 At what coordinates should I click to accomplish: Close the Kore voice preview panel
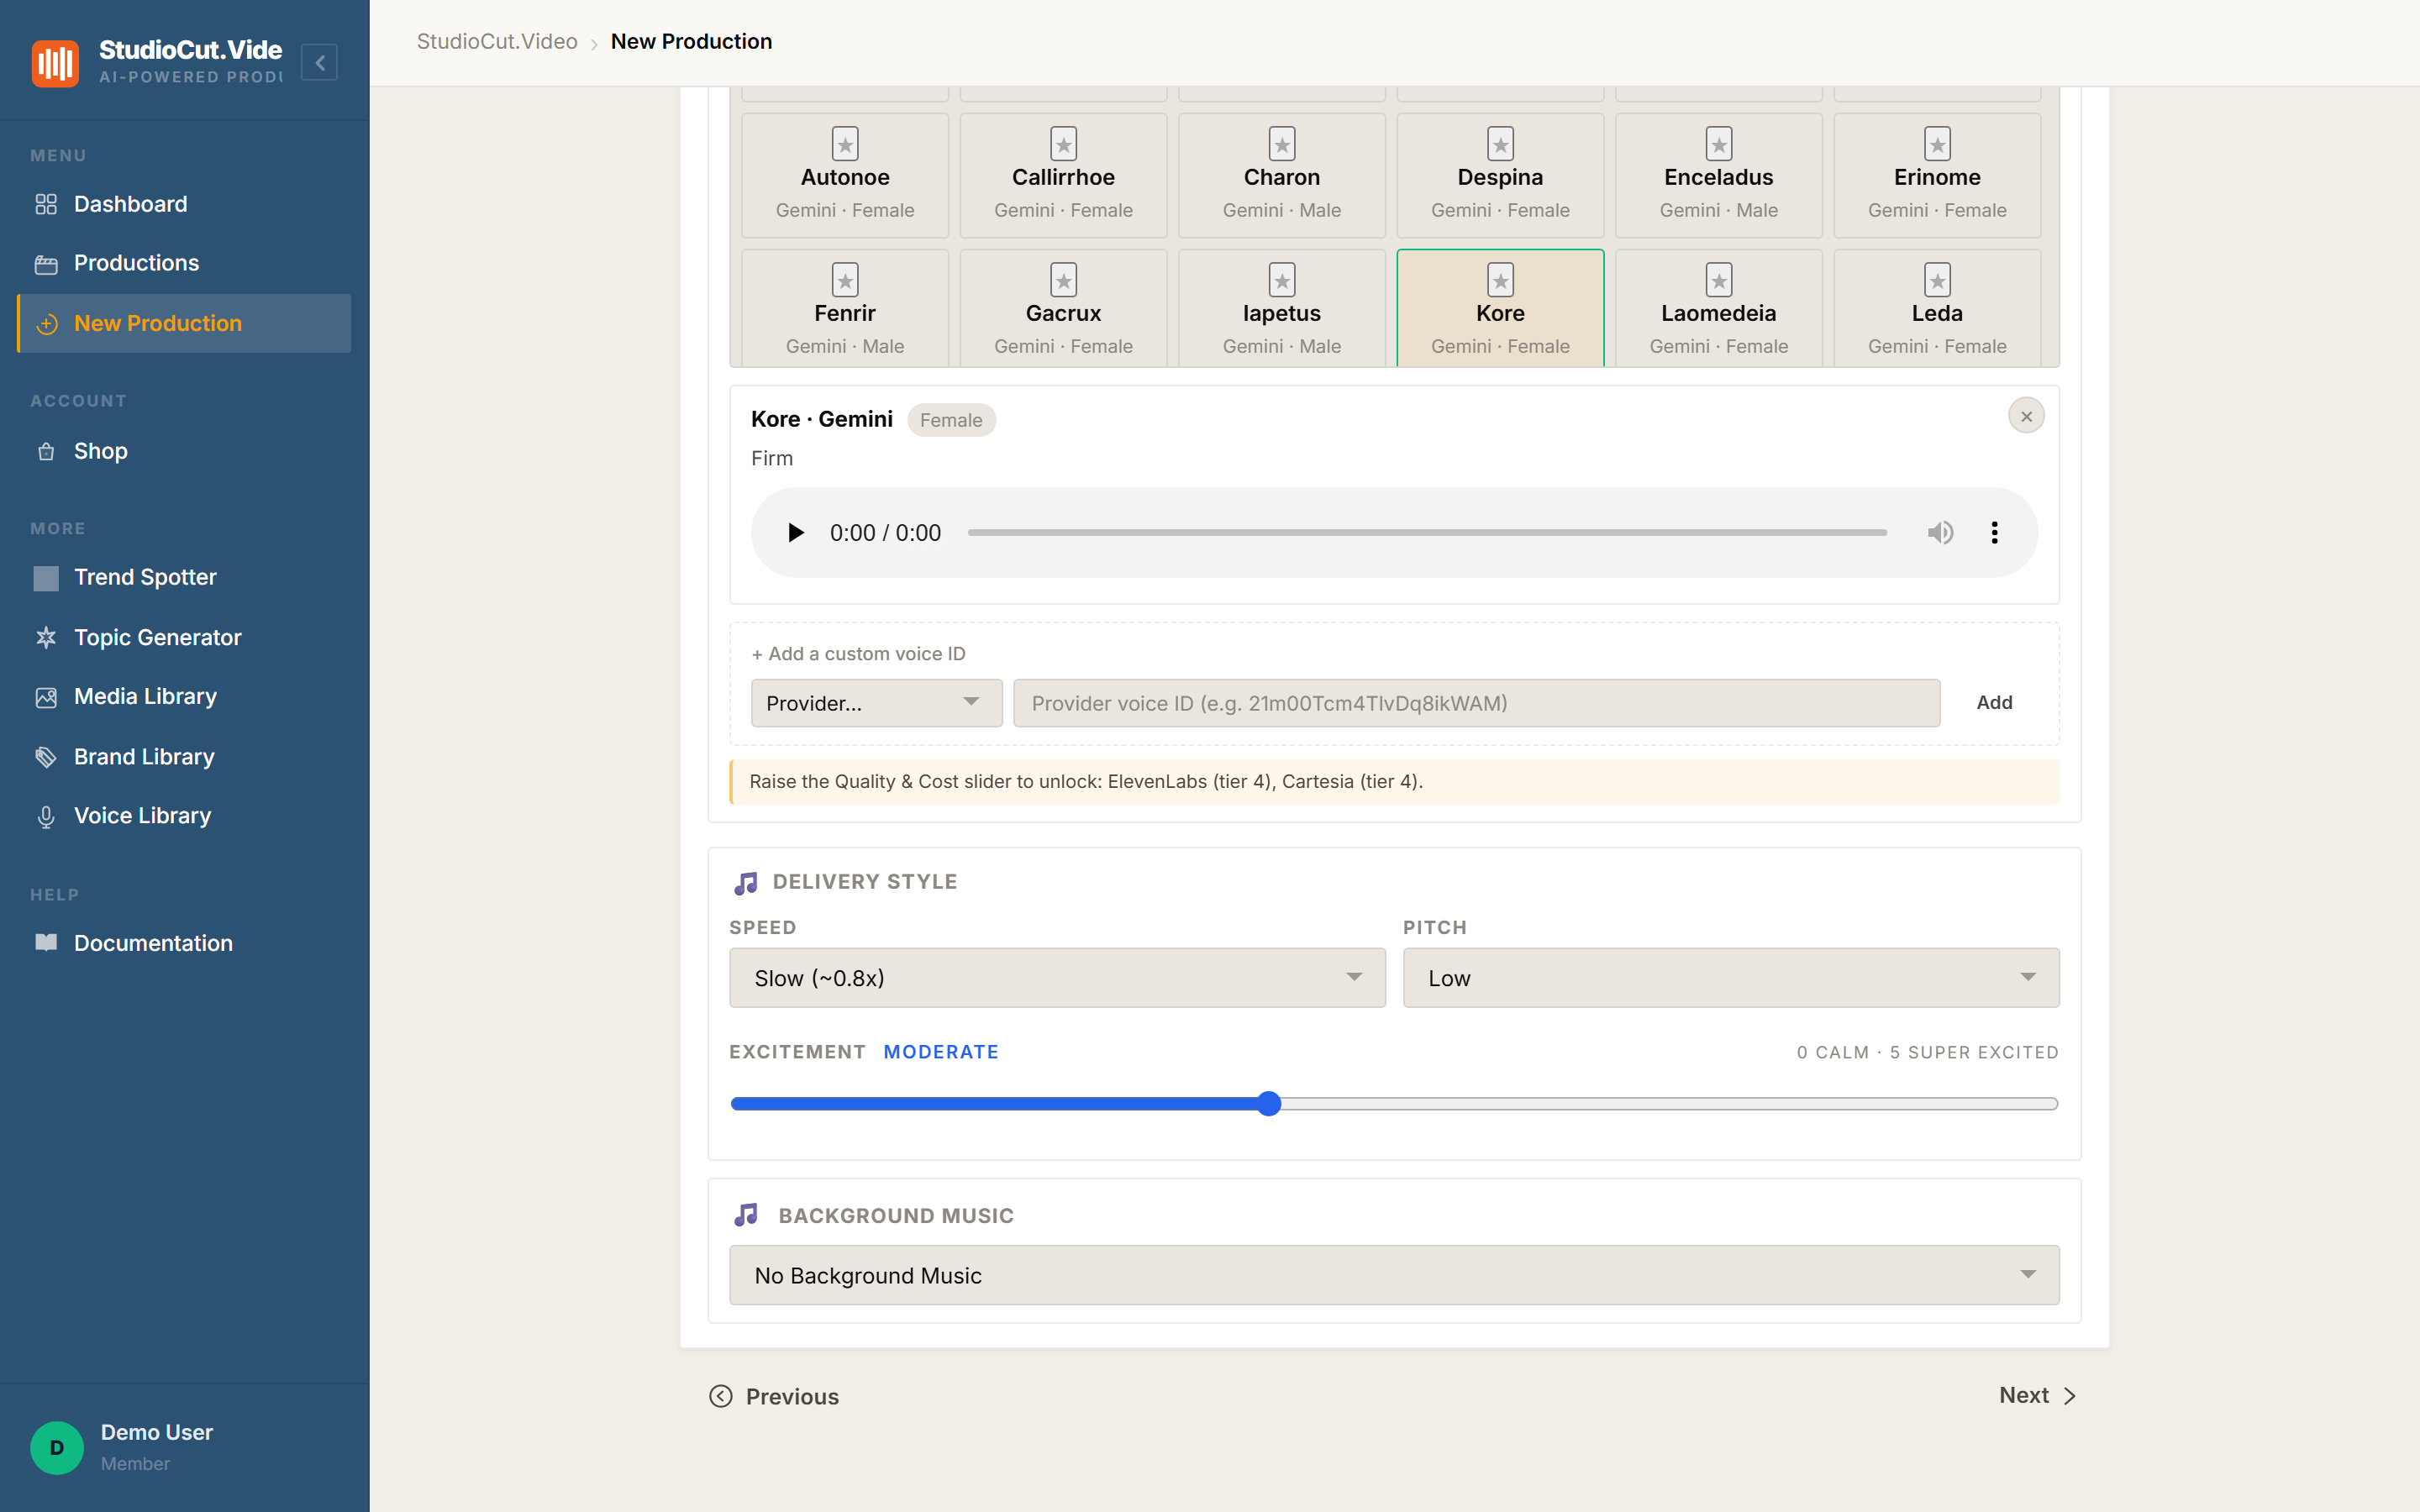(2026, 416)
